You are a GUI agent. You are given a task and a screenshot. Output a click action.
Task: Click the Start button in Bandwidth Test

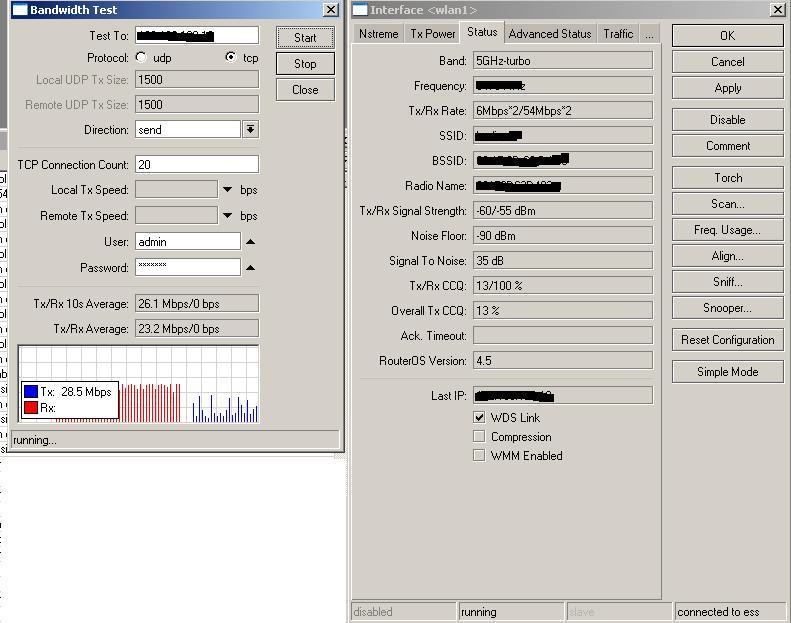[x=305, y=37]
